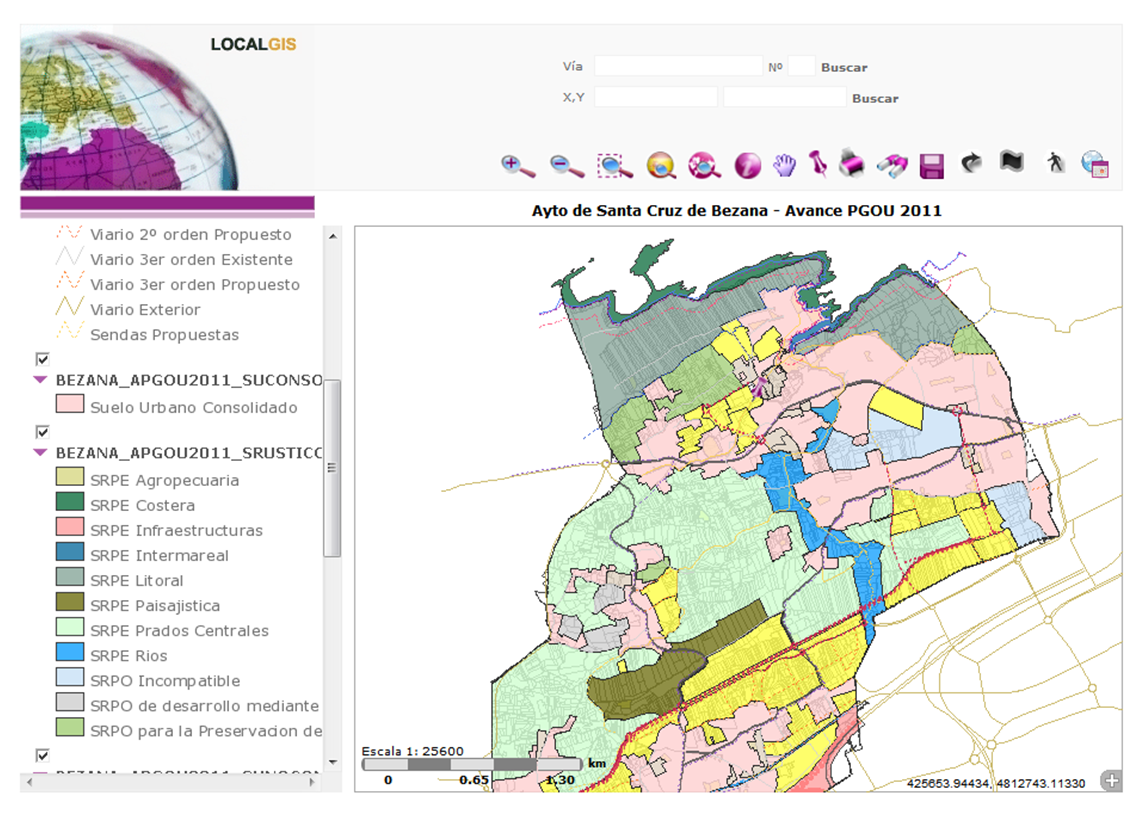Click the LOCALGIS logo

(253, 44)
